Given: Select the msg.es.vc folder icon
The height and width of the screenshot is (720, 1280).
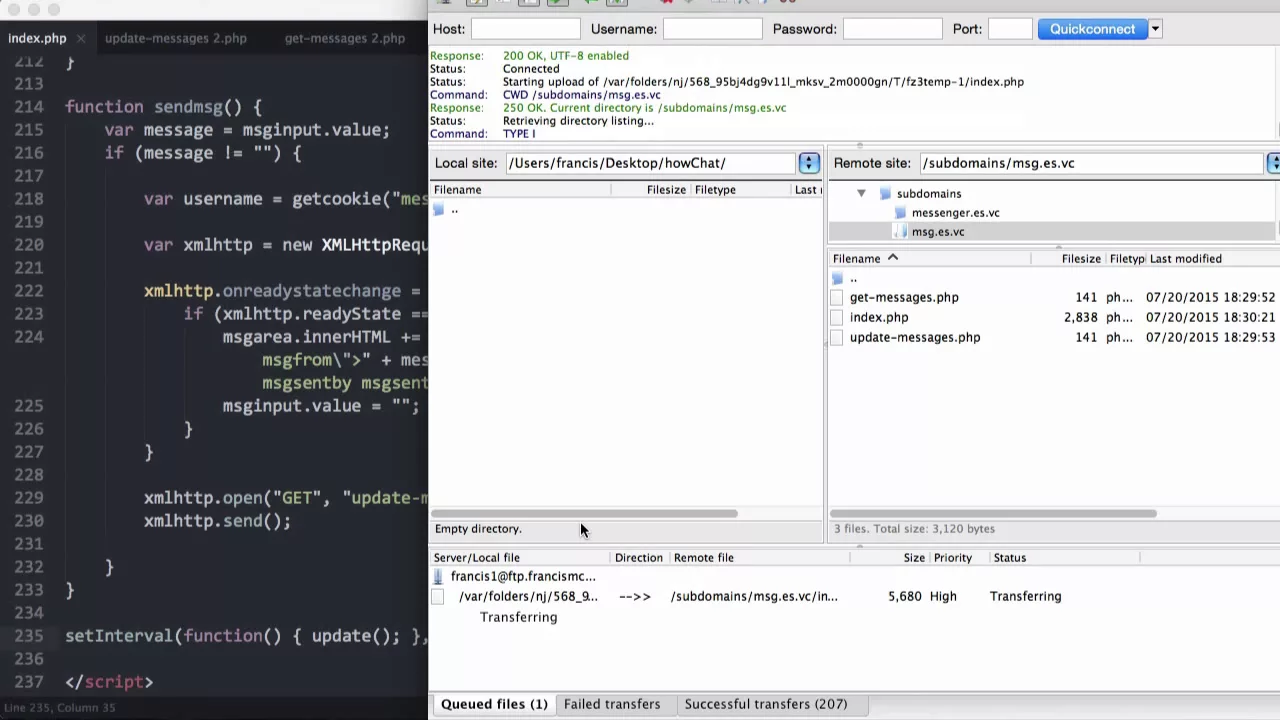Looking at the screenshot, I should pyautogui.click(x=900, y=232).
